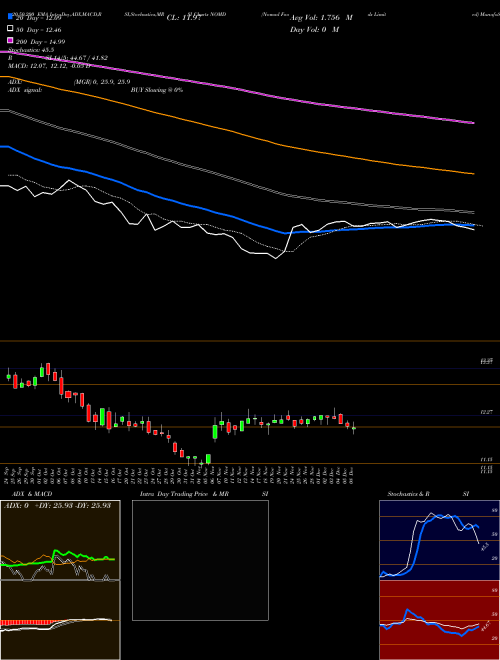The width and height of the screenshot is (500, 660).
Task: Click the 'Intra Day Trading Price' panel title
Action: tap(174, 494)
